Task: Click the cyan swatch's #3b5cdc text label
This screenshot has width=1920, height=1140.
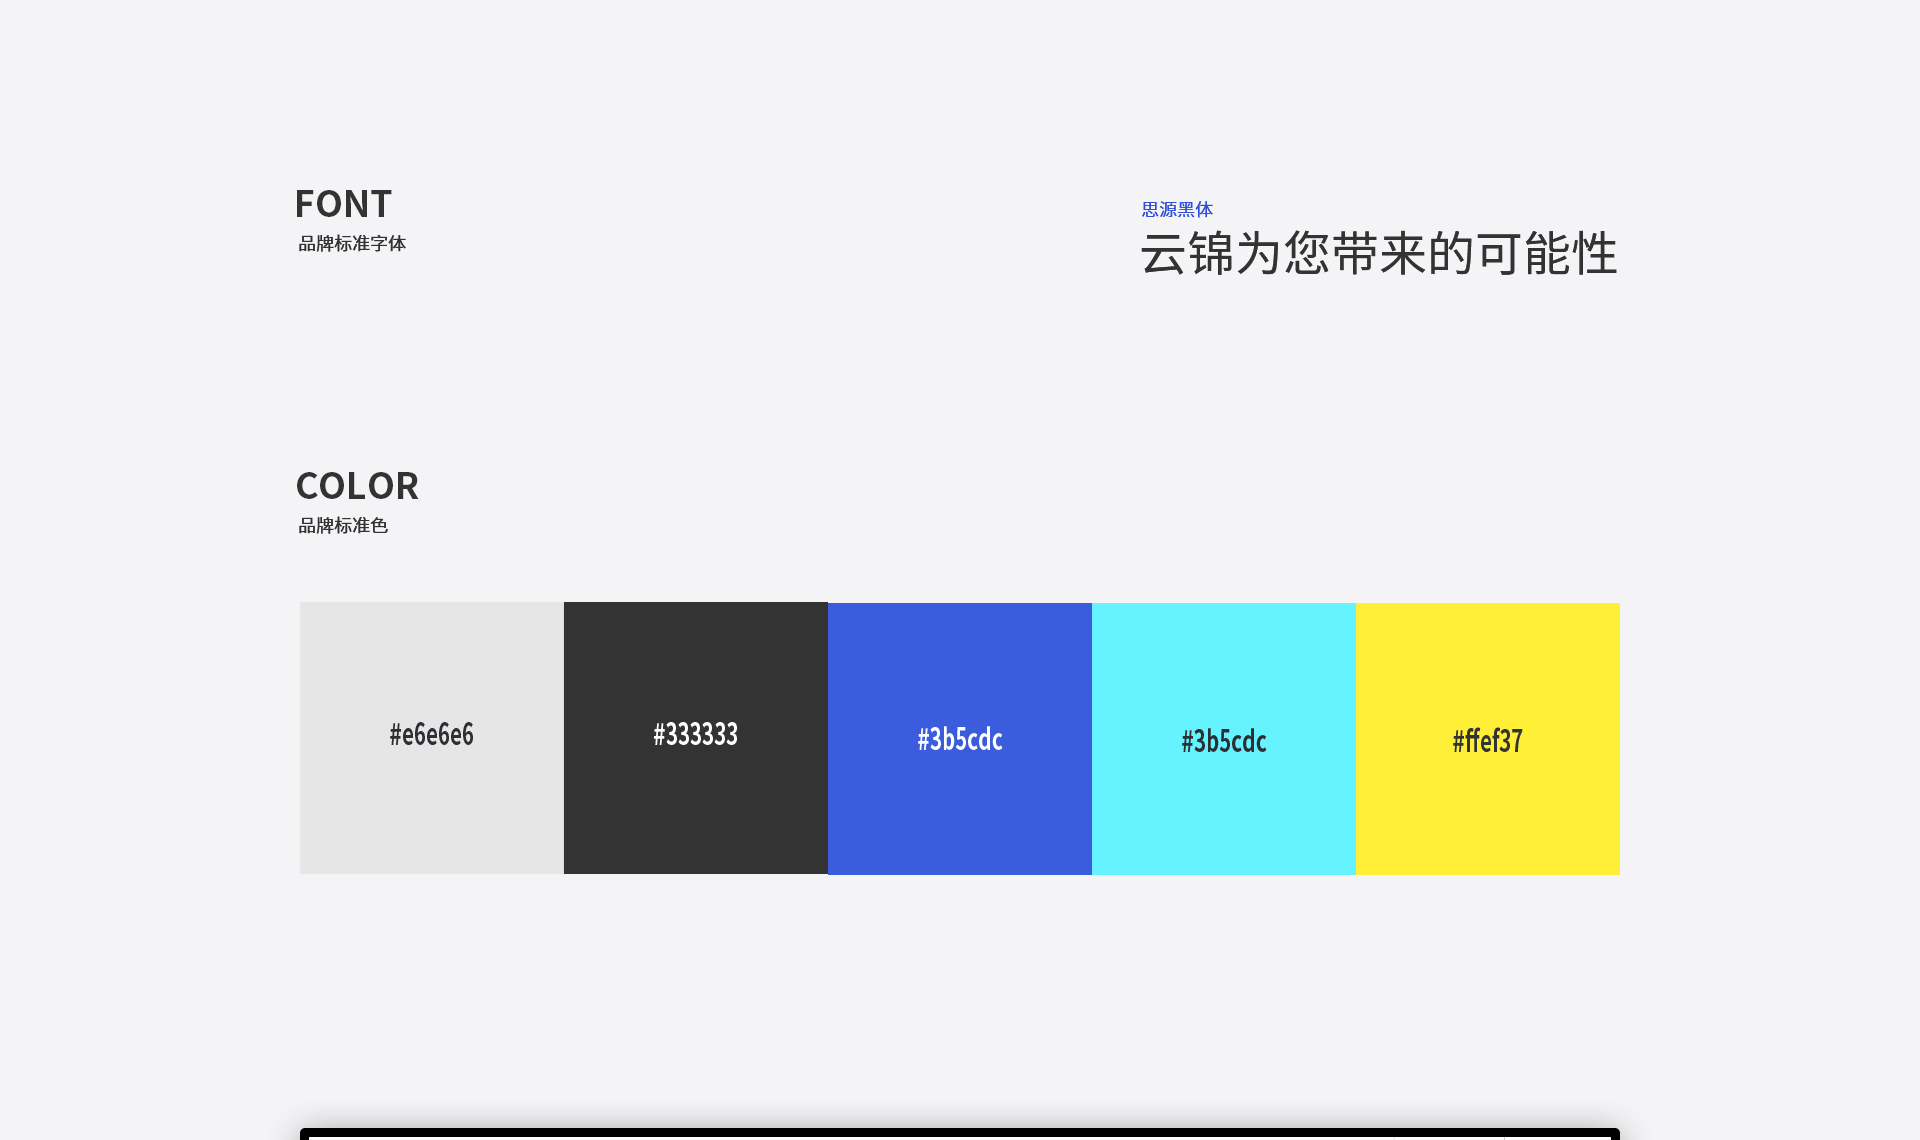Action: (1223, 741)
